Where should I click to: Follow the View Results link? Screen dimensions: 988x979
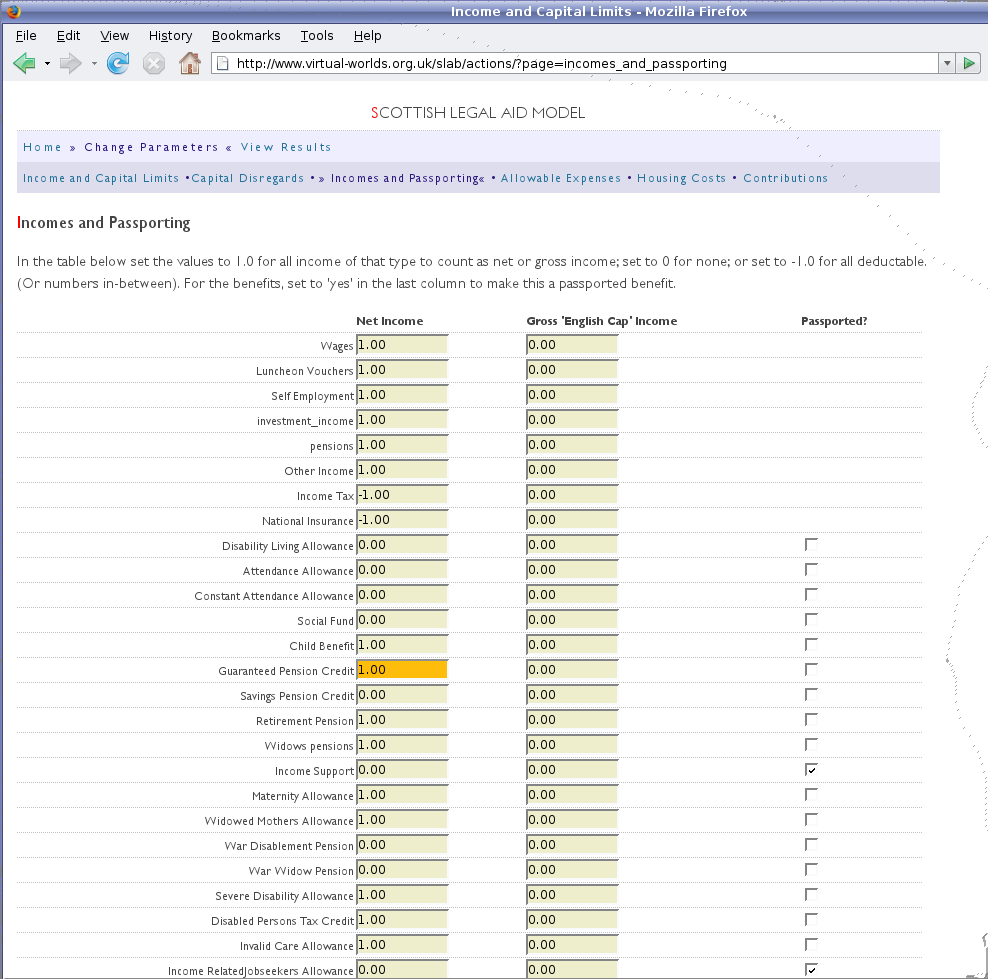285,147
